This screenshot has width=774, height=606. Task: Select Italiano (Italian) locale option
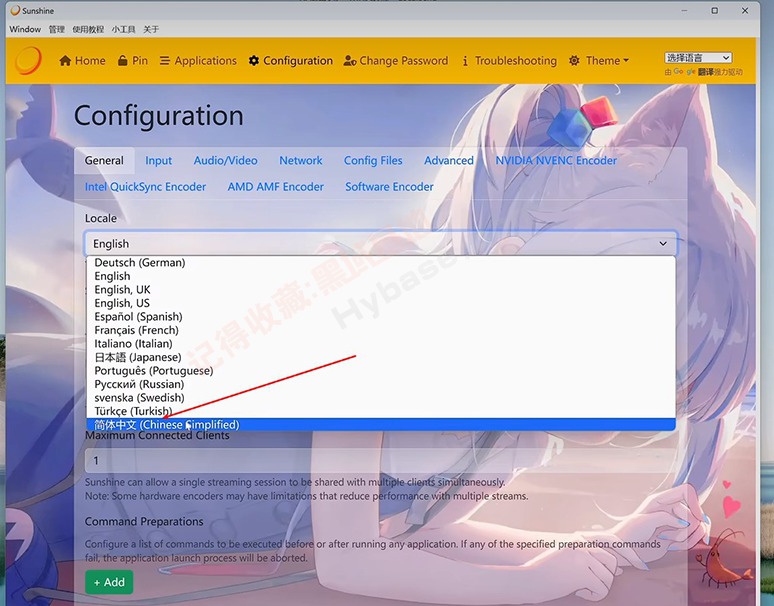point(381,343)
